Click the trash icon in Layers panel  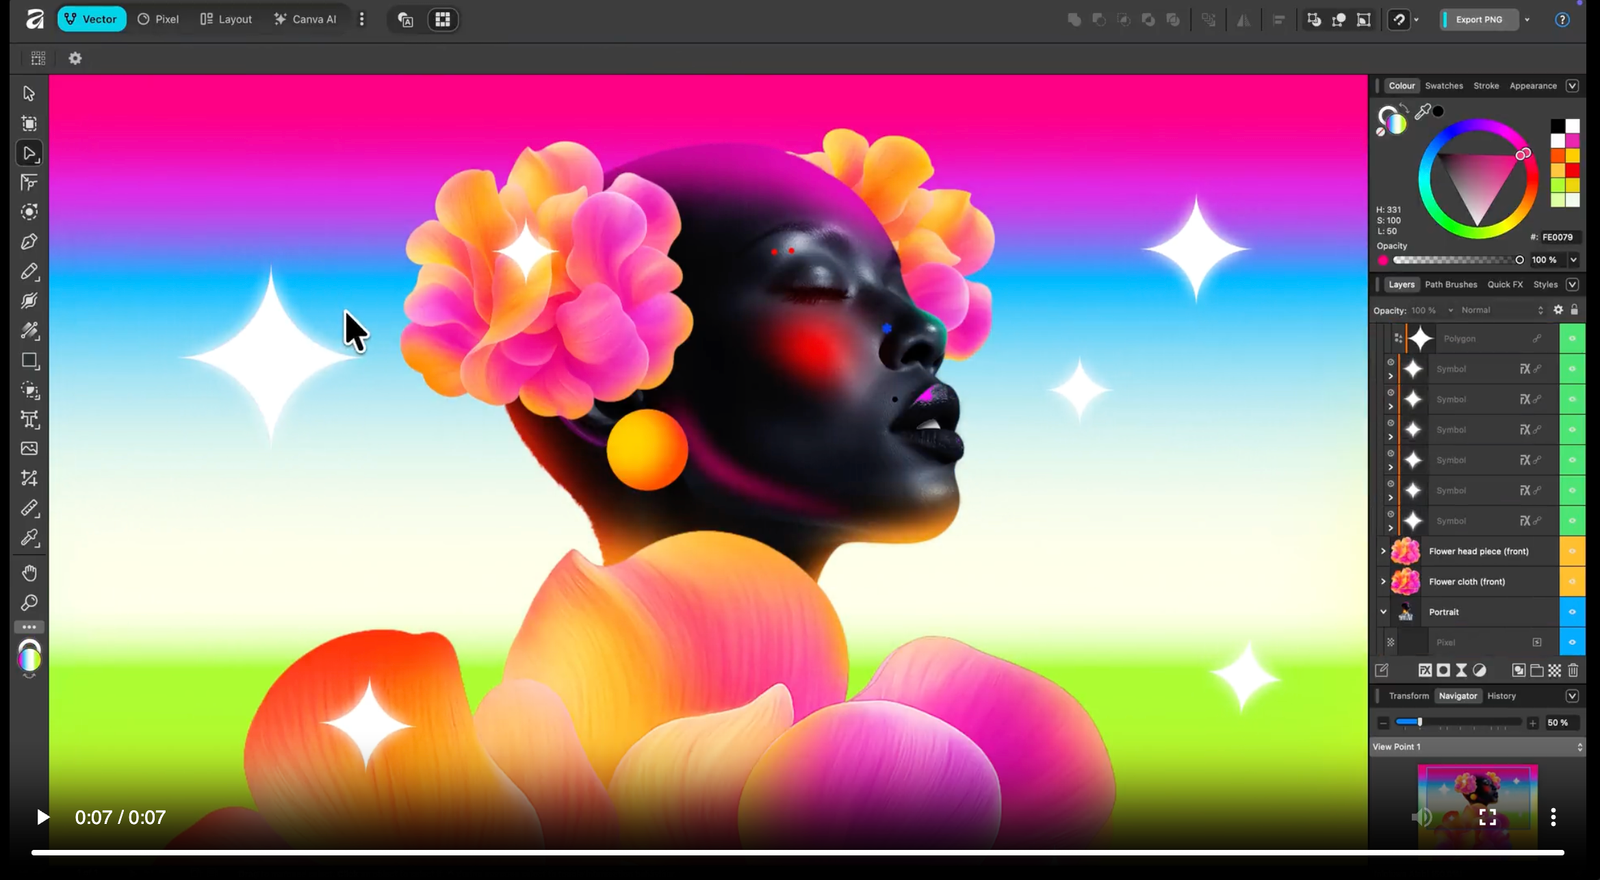point(1573,670)
